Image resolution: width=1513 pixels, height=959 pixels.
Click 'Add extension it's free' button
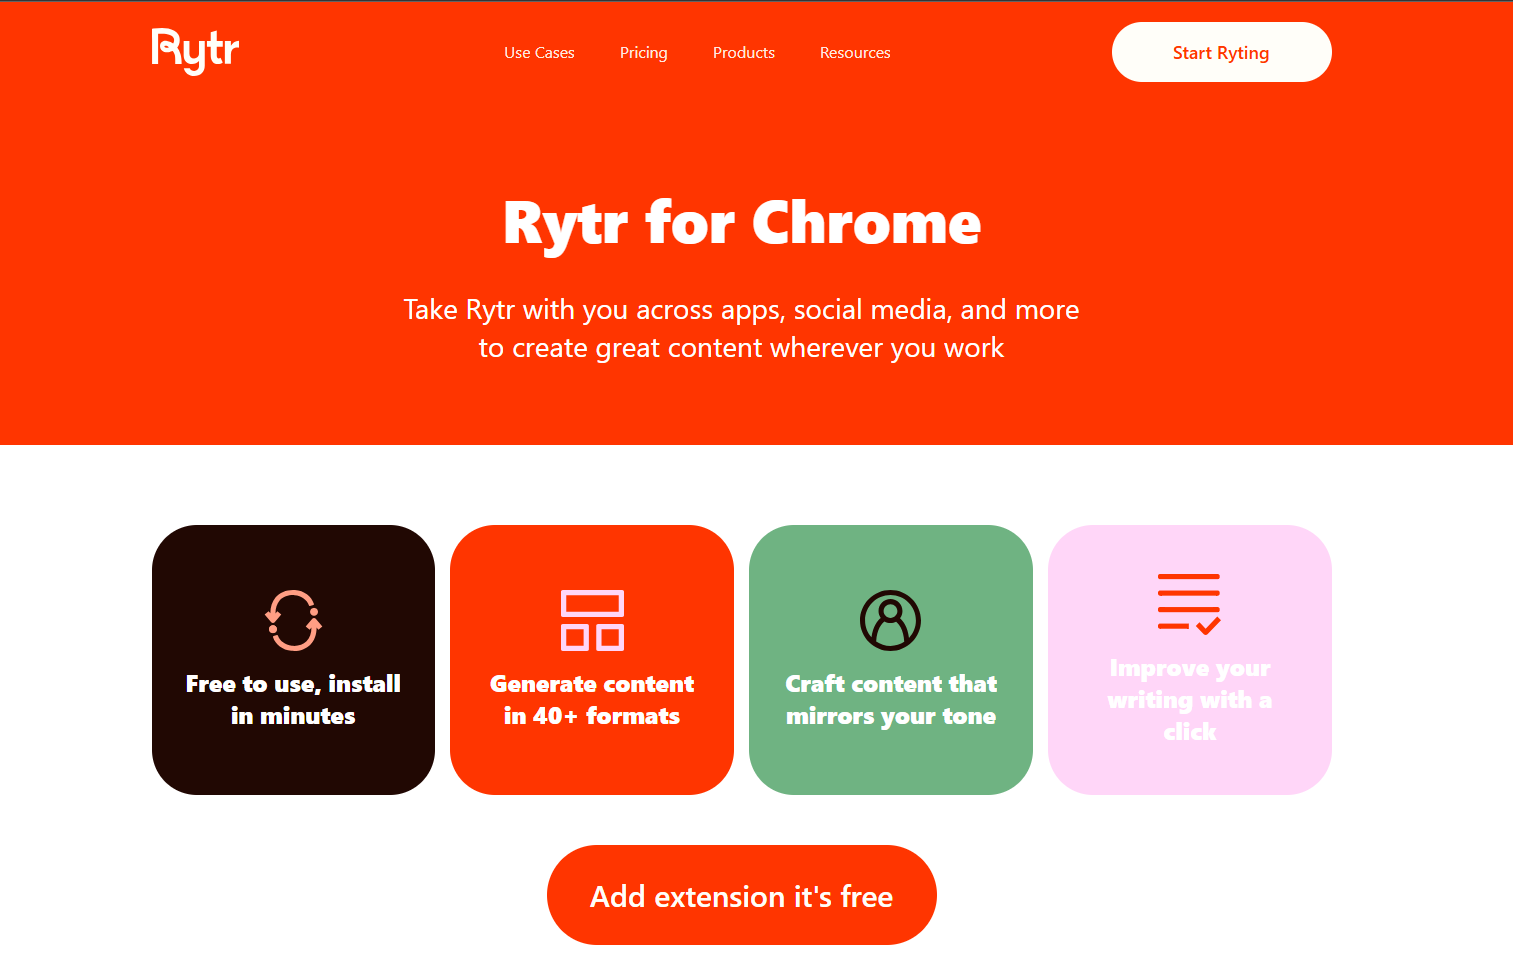(741, 895)
